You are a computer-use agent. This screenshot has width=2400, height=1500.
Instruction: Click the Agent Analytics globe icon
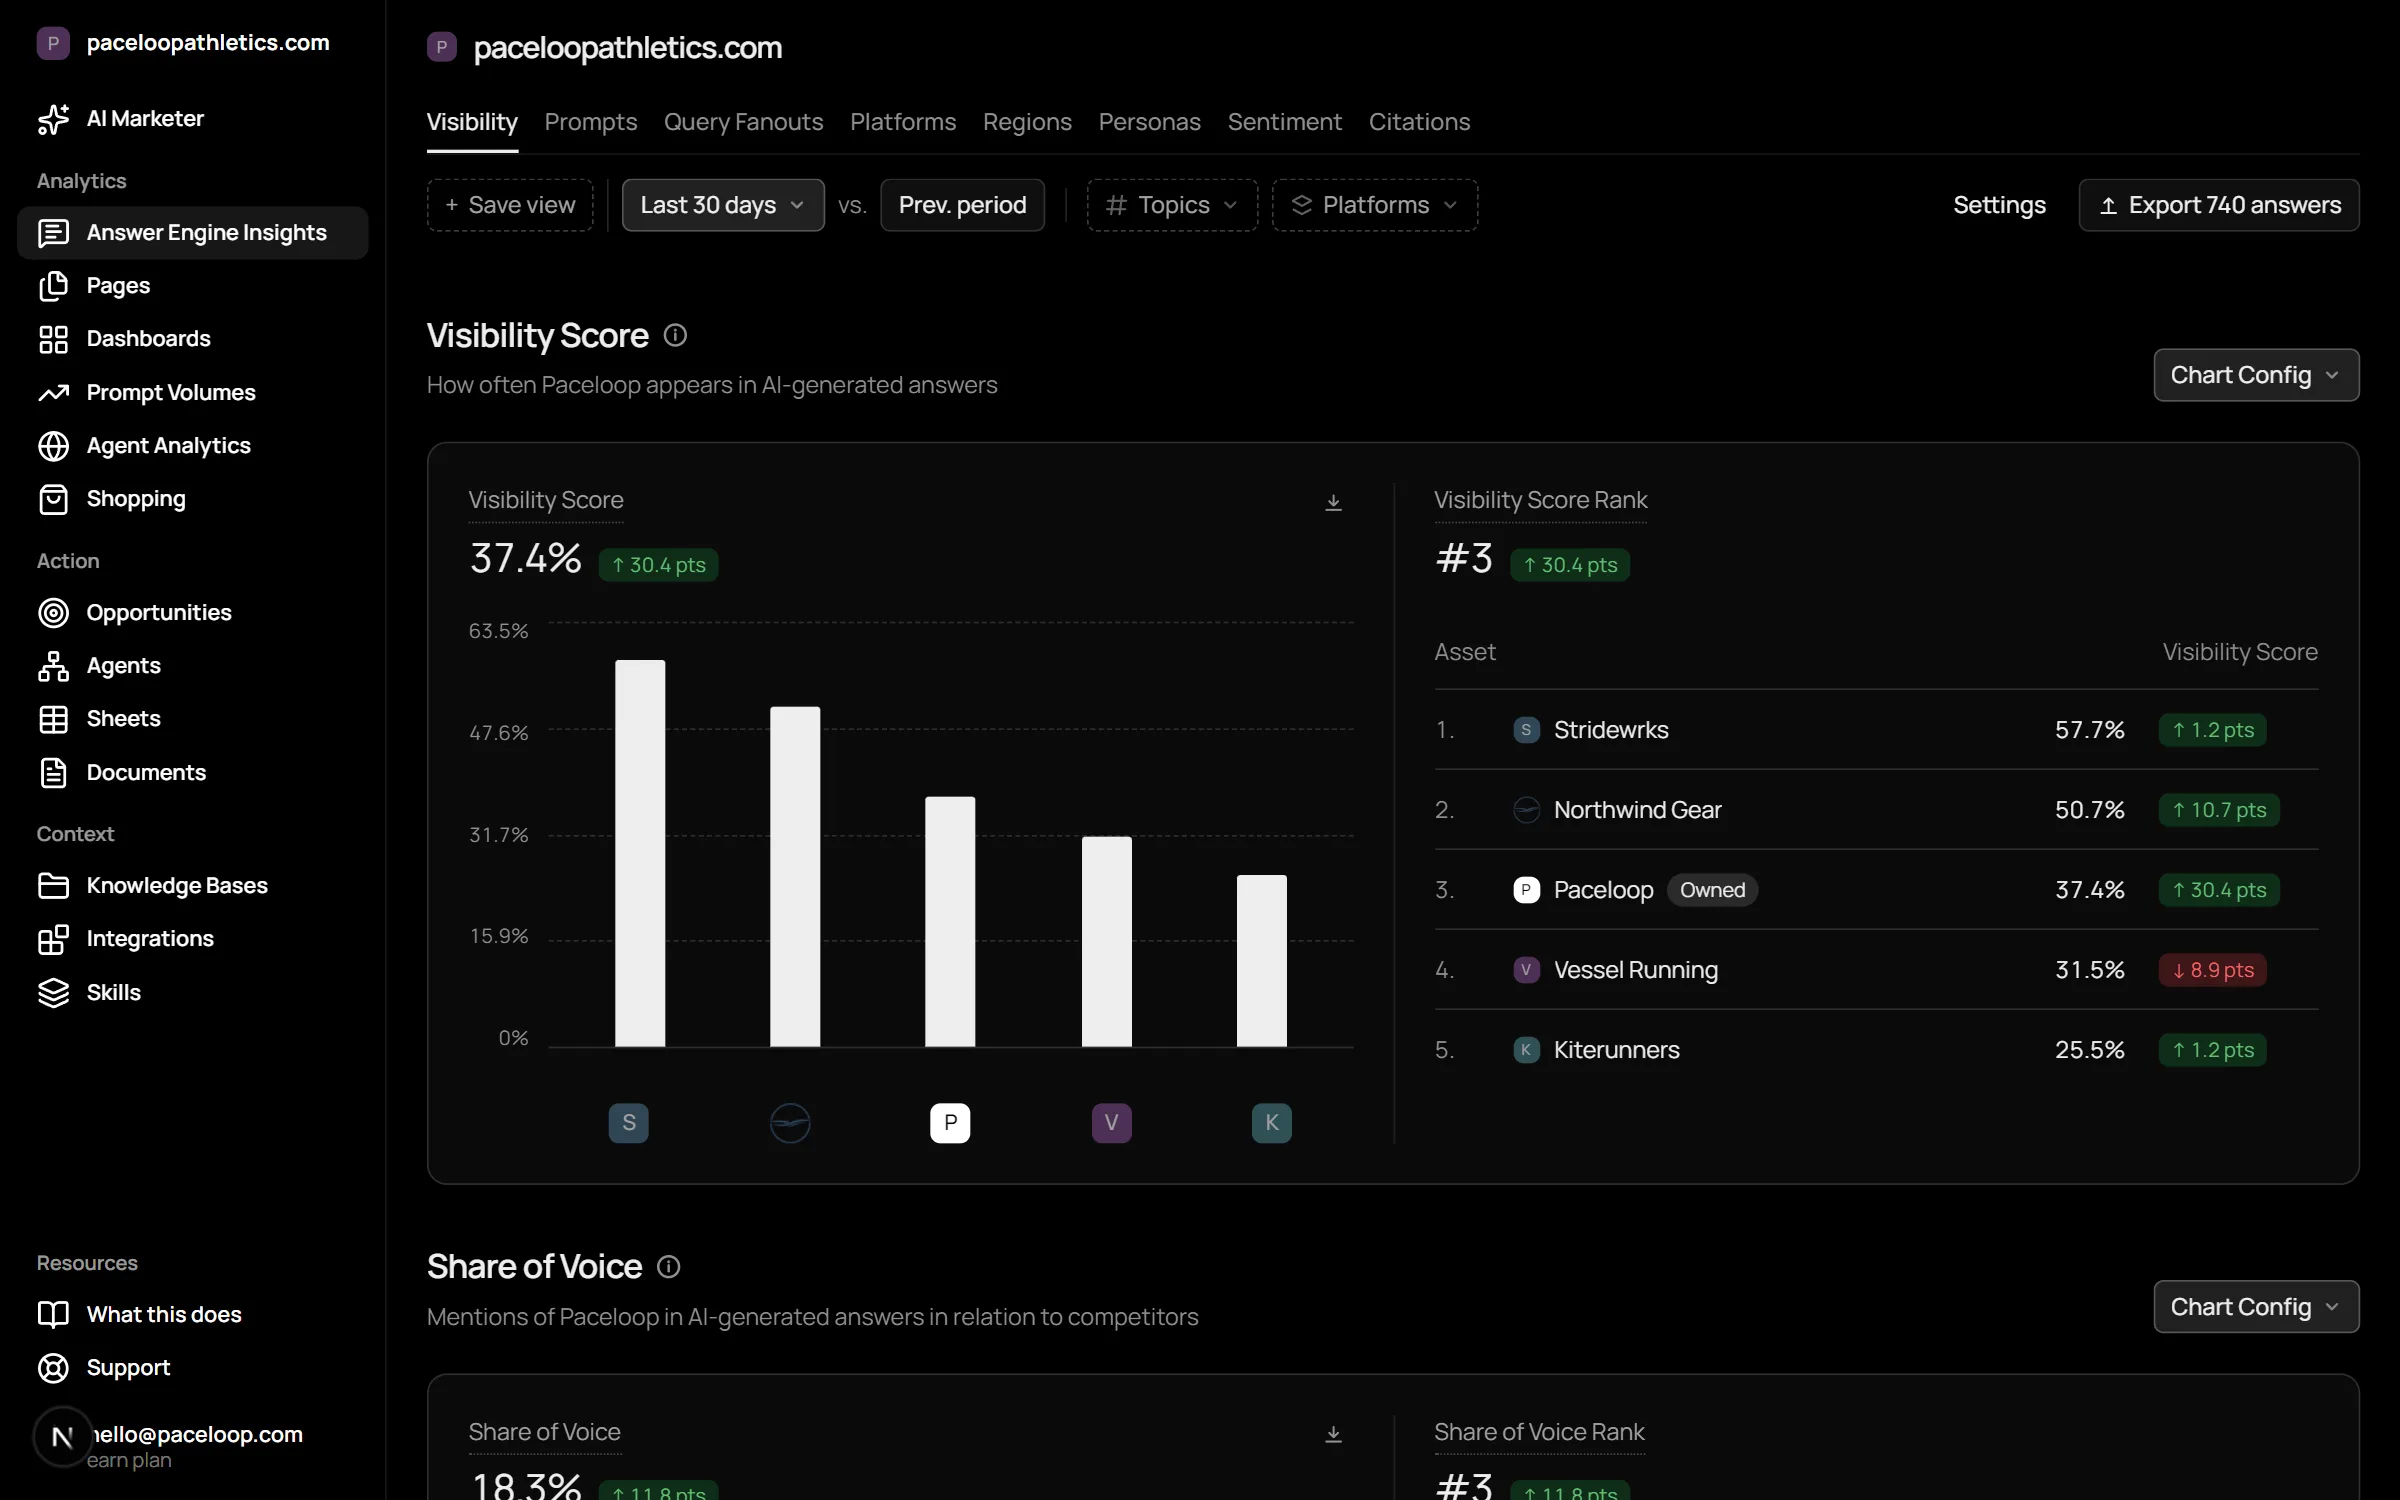click(x=53, y=446)
